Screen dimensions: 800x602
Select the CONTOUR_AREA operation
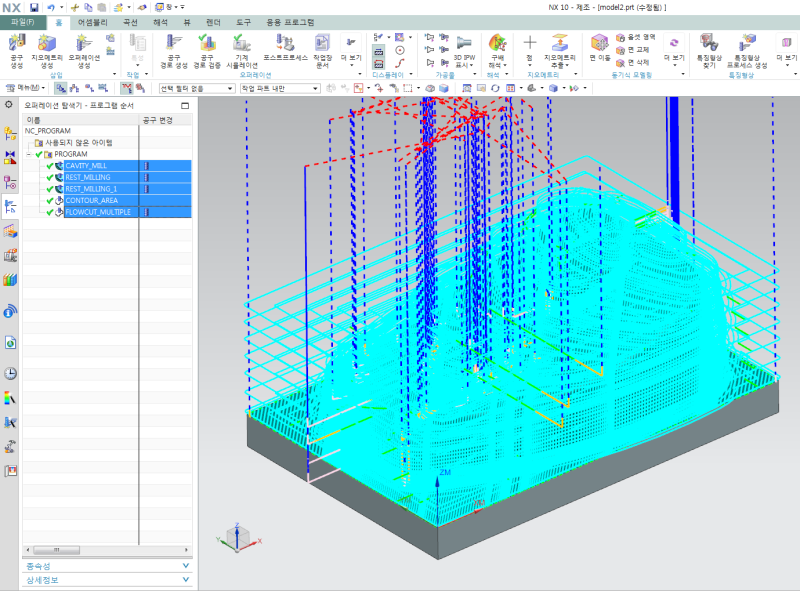click(91, 200)
